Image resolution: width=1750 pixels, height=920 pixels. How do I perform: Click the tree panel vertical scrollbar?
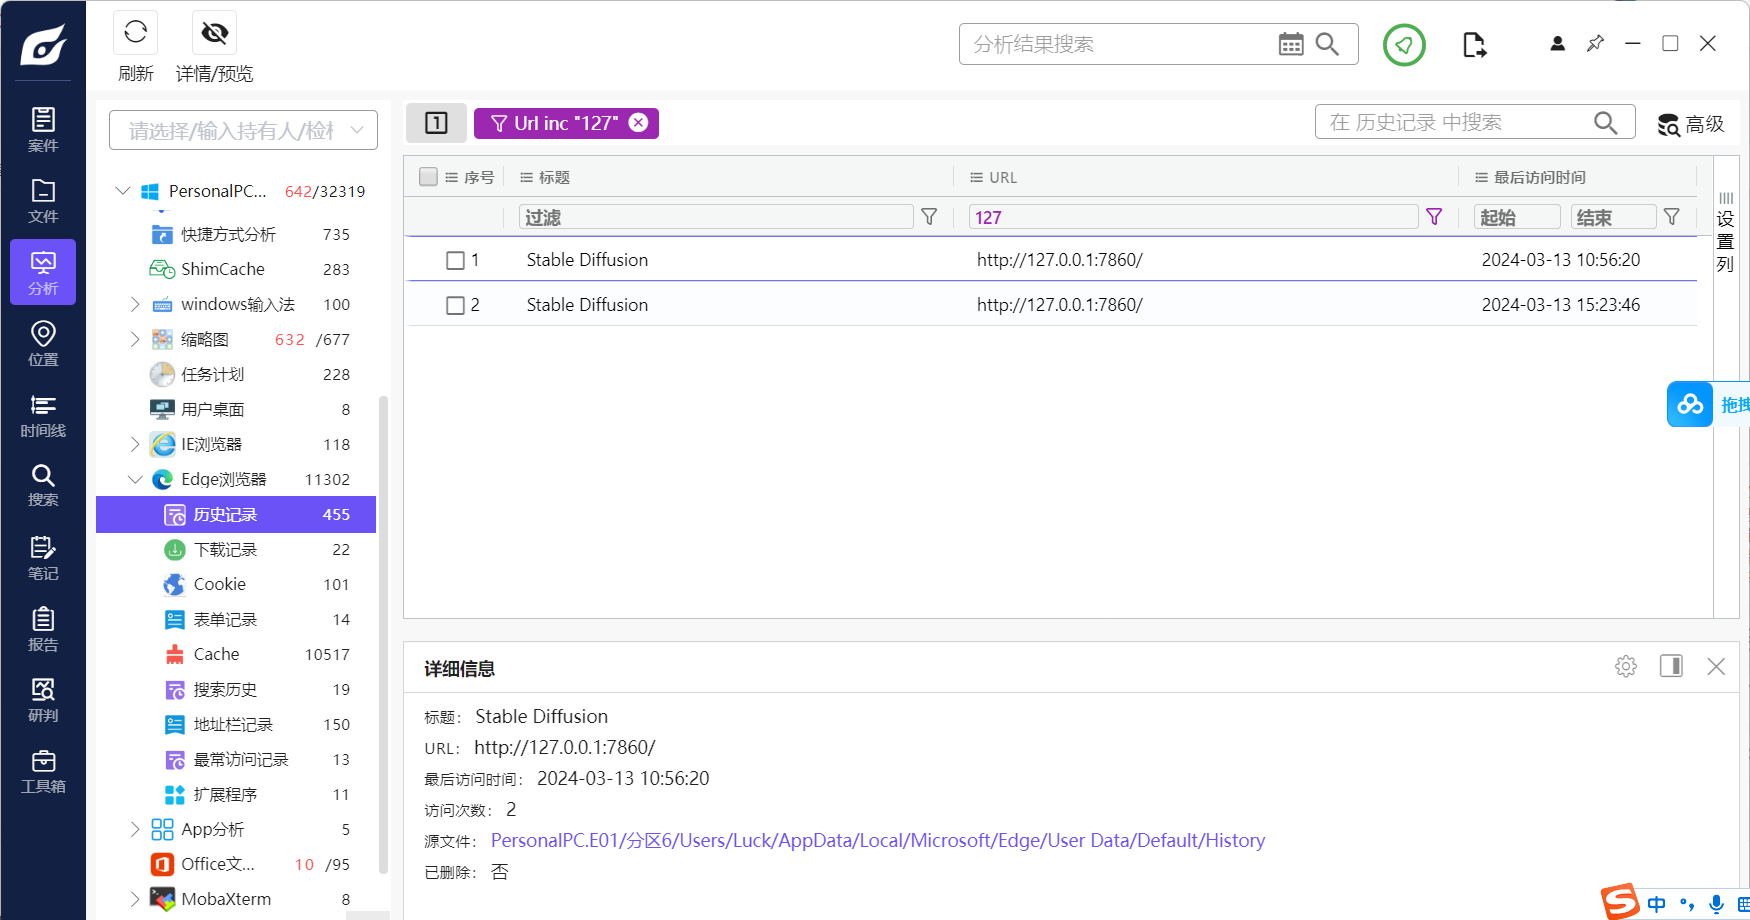pyautogui.click(x=383, y=637)
